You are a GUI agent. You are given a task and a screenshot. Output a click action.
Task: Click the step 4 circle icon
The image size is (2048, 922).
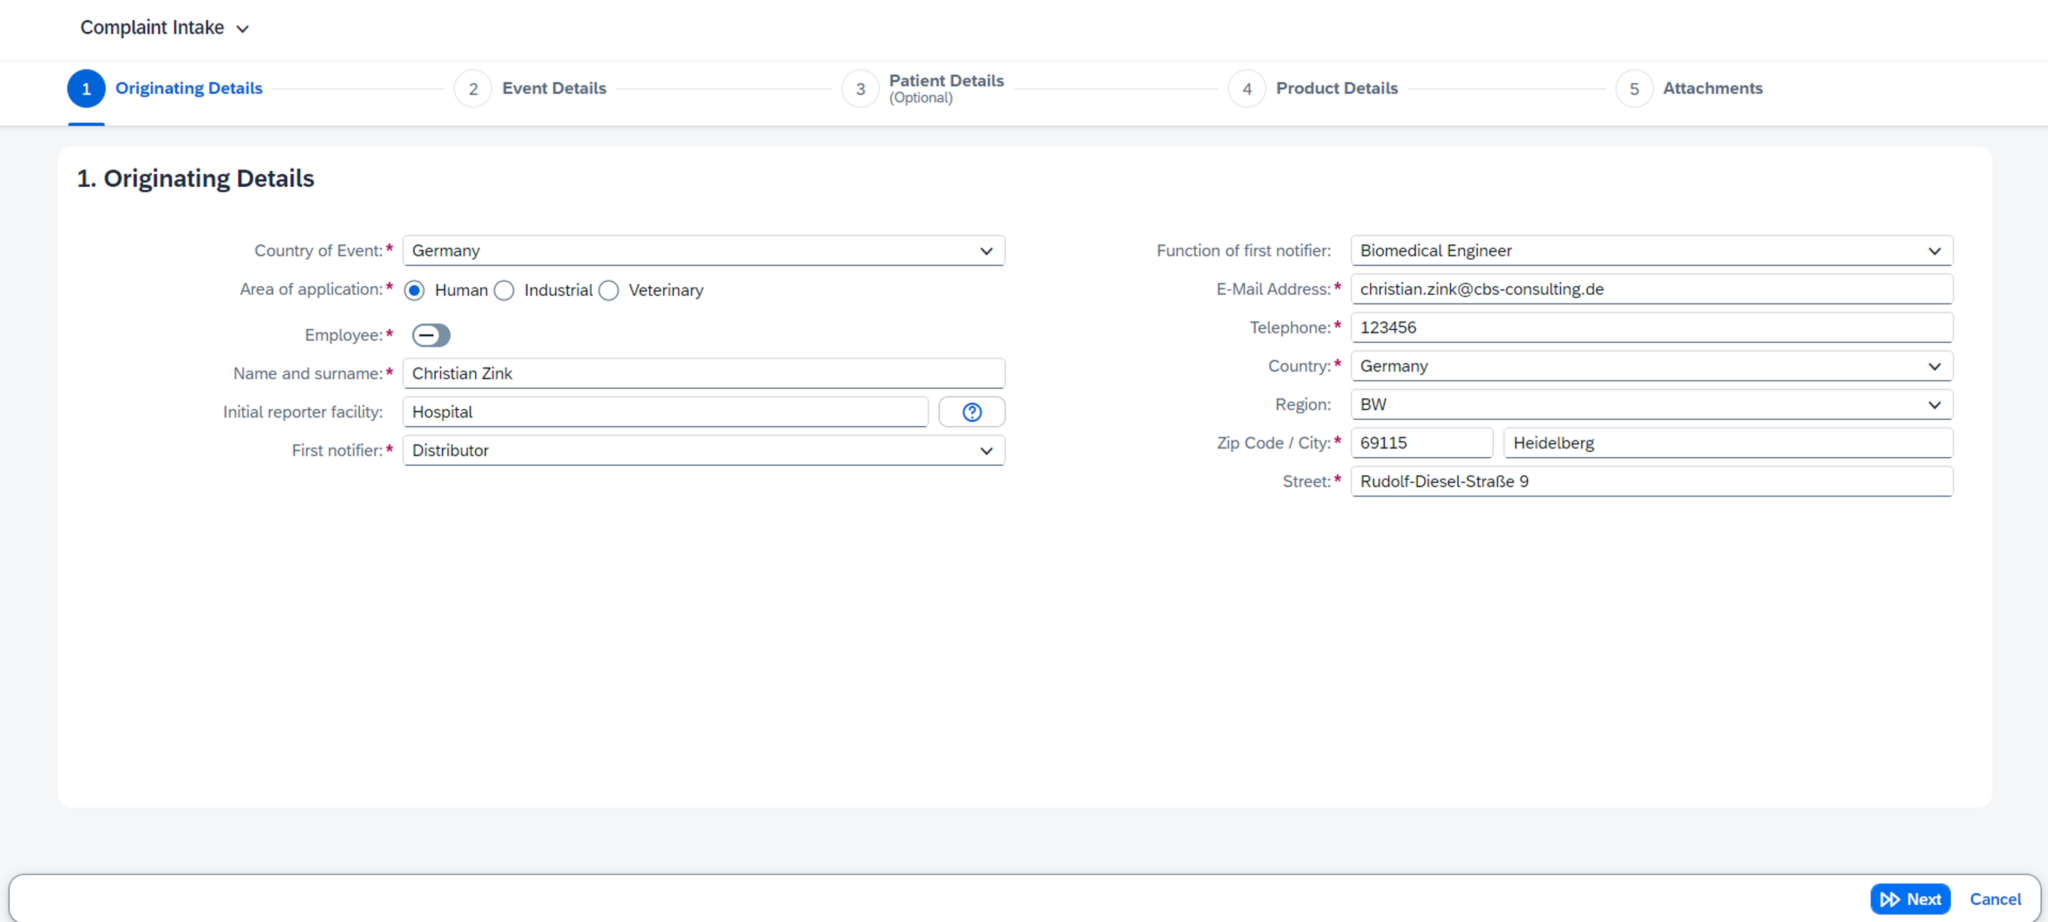[1247, 88]
